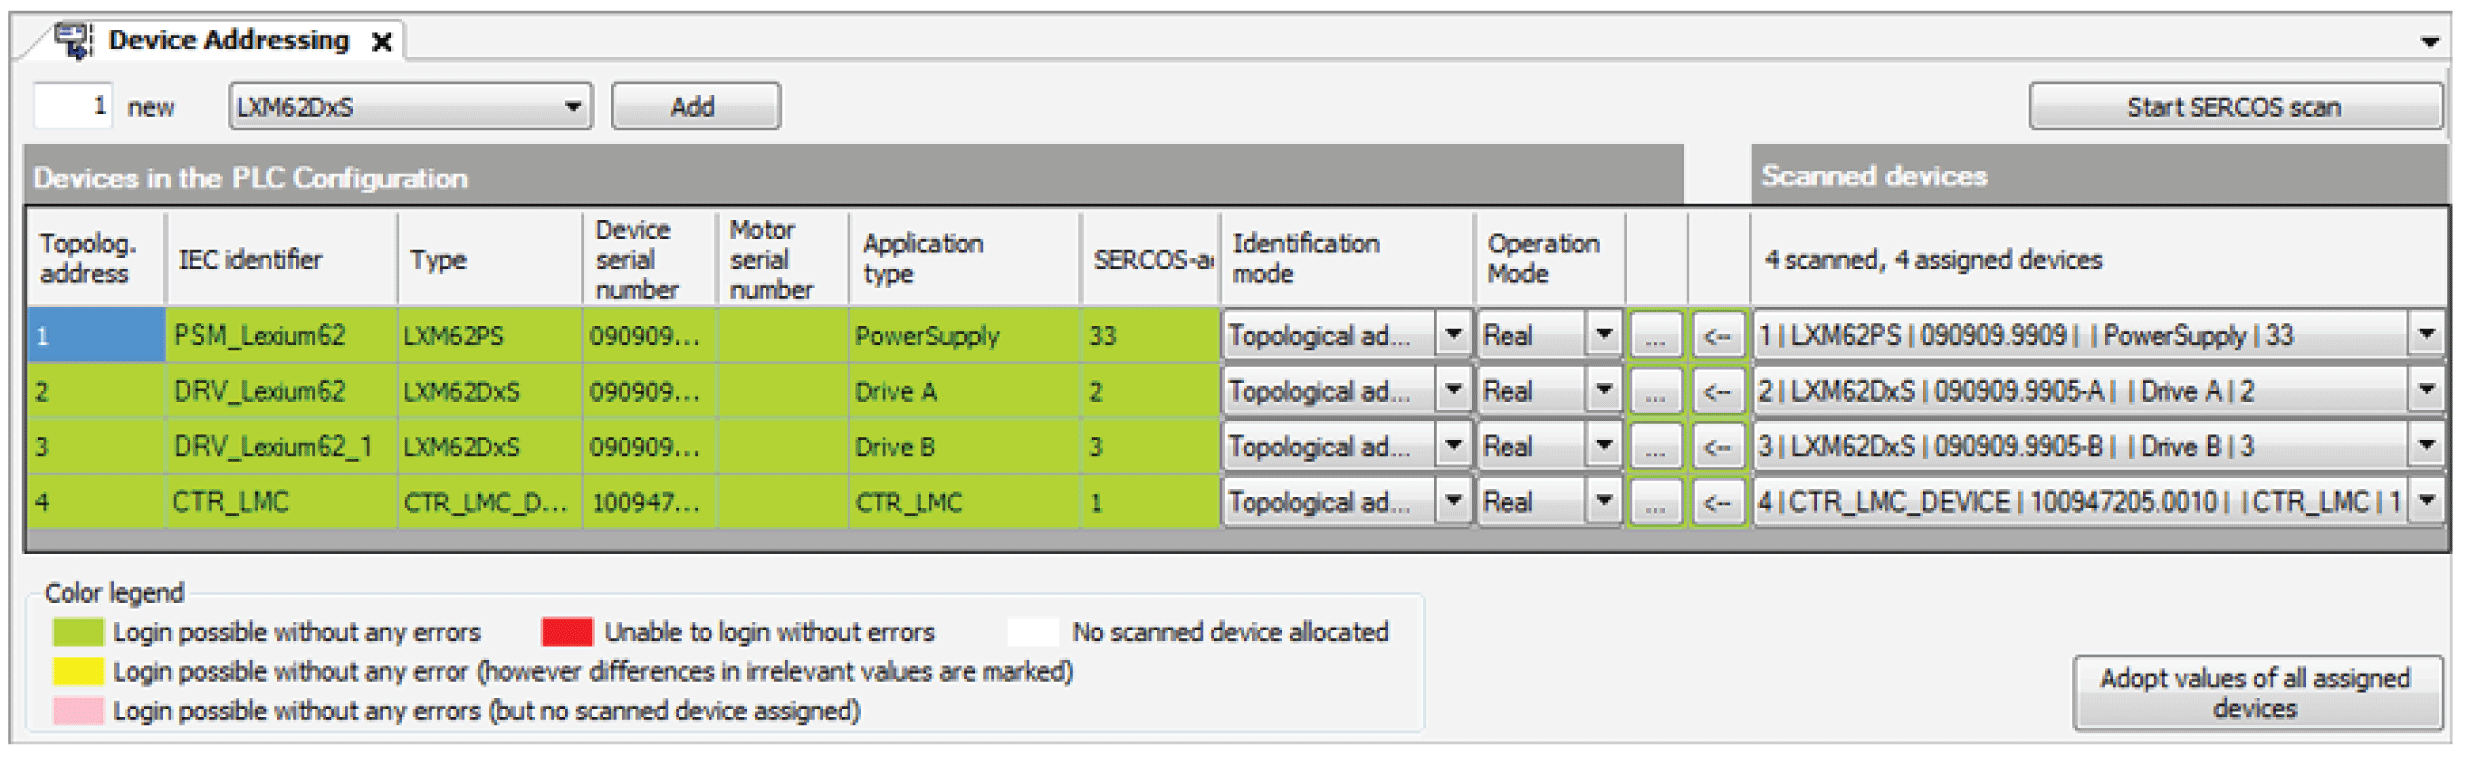The image size is (2466, 762).
Task: Click the Operation Mode column header
Action: point(1550,259)
